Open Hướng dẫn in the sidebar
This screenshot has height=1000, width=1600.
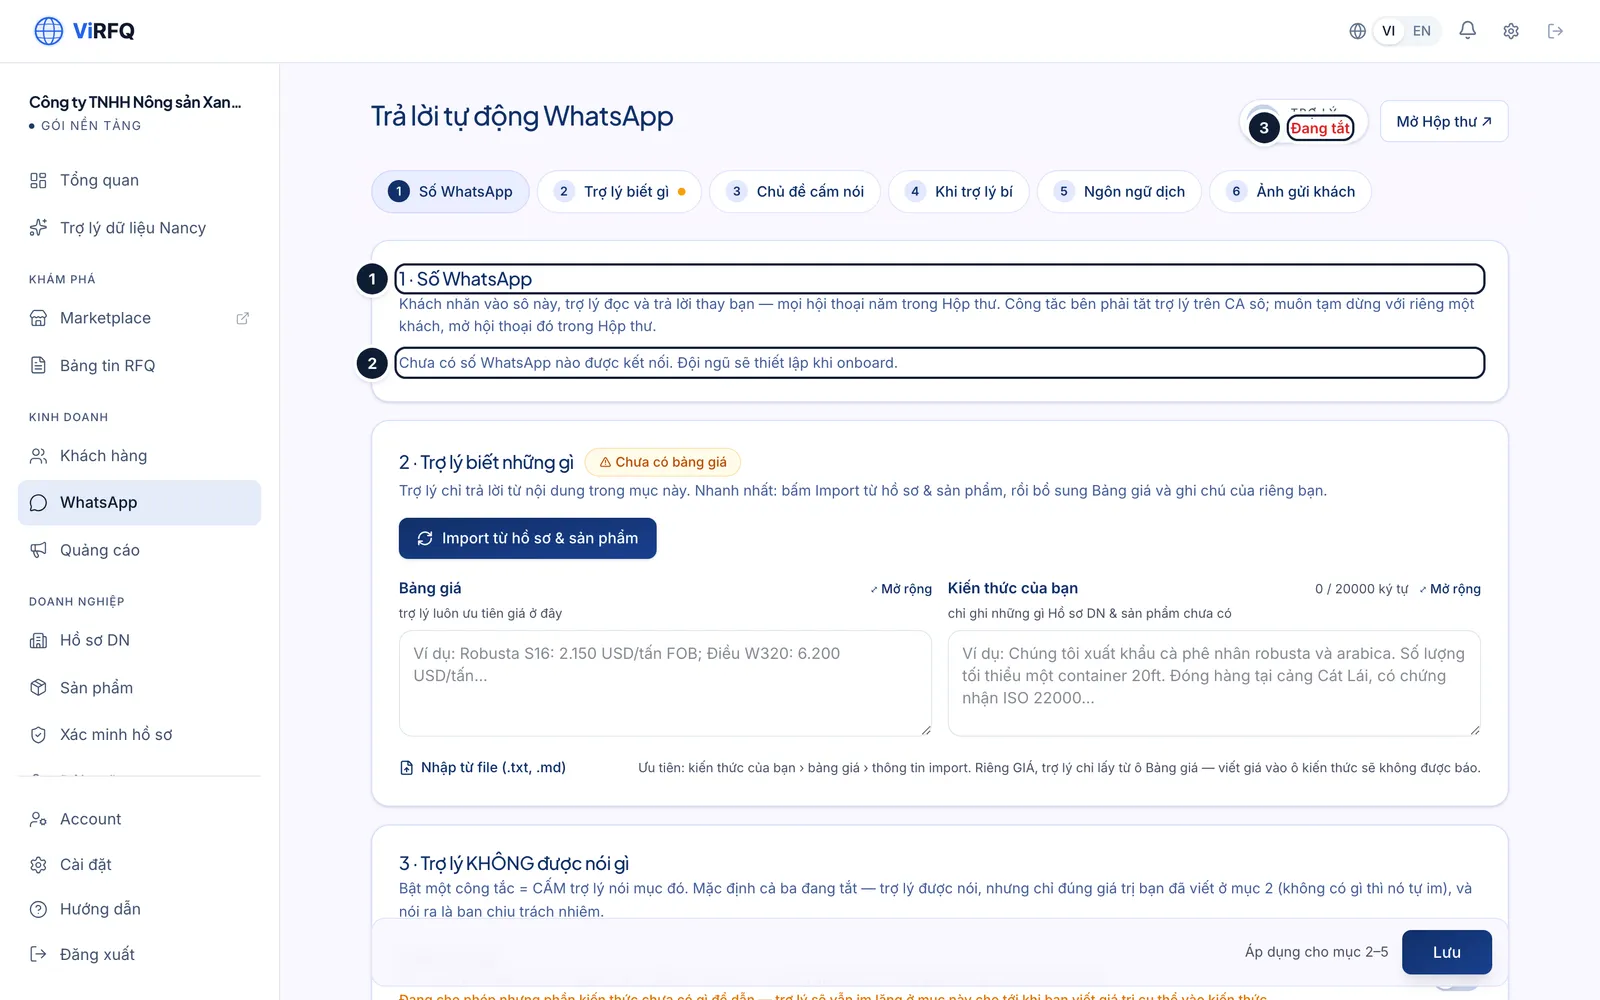click(139, 909)
